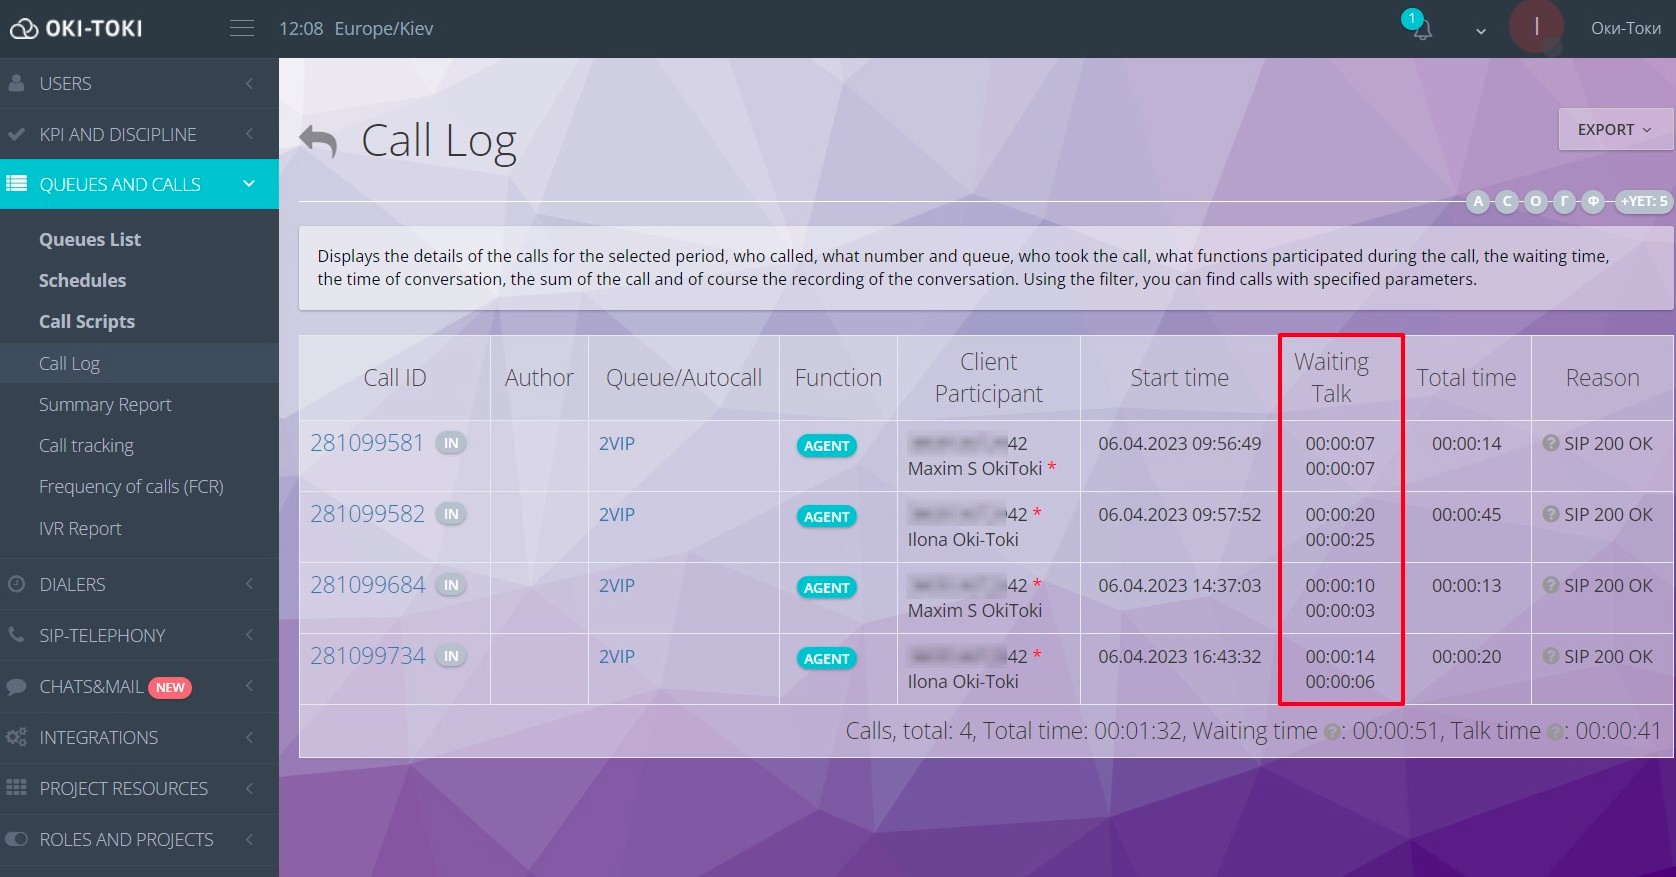Open Call Log in sidebar
This screenshot has height=877, width=1676.
139,363
